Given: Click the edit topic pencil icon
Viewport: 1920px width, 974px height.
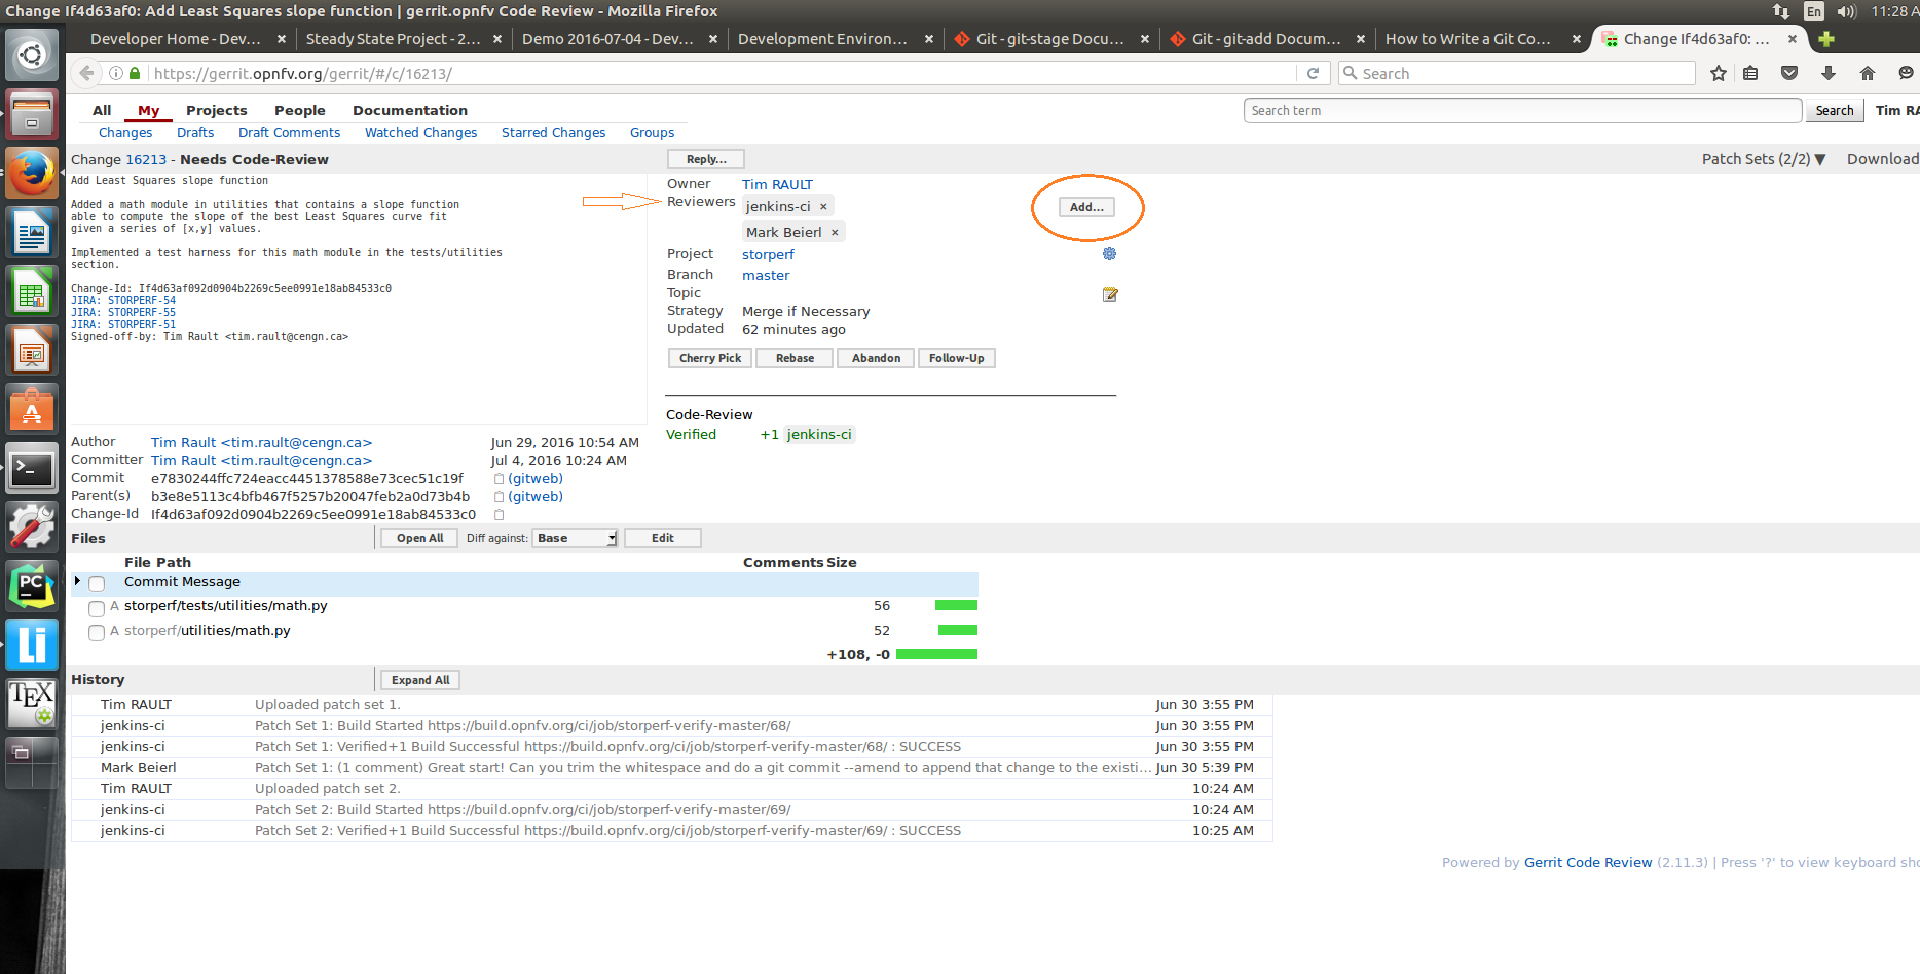Looking at the screenshot, I should pyautogui.click(x=1109, y=294).
